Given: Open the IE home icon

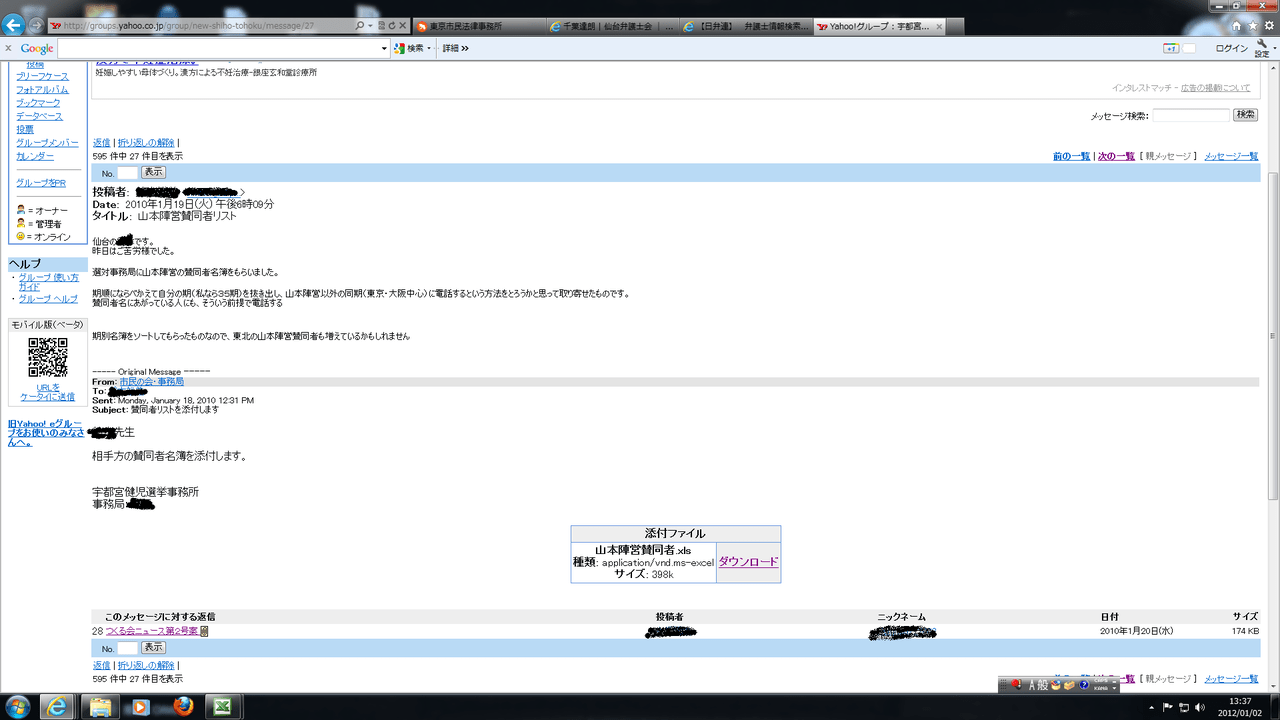Looking at the screenshot, I should [x=1236, y=26].
